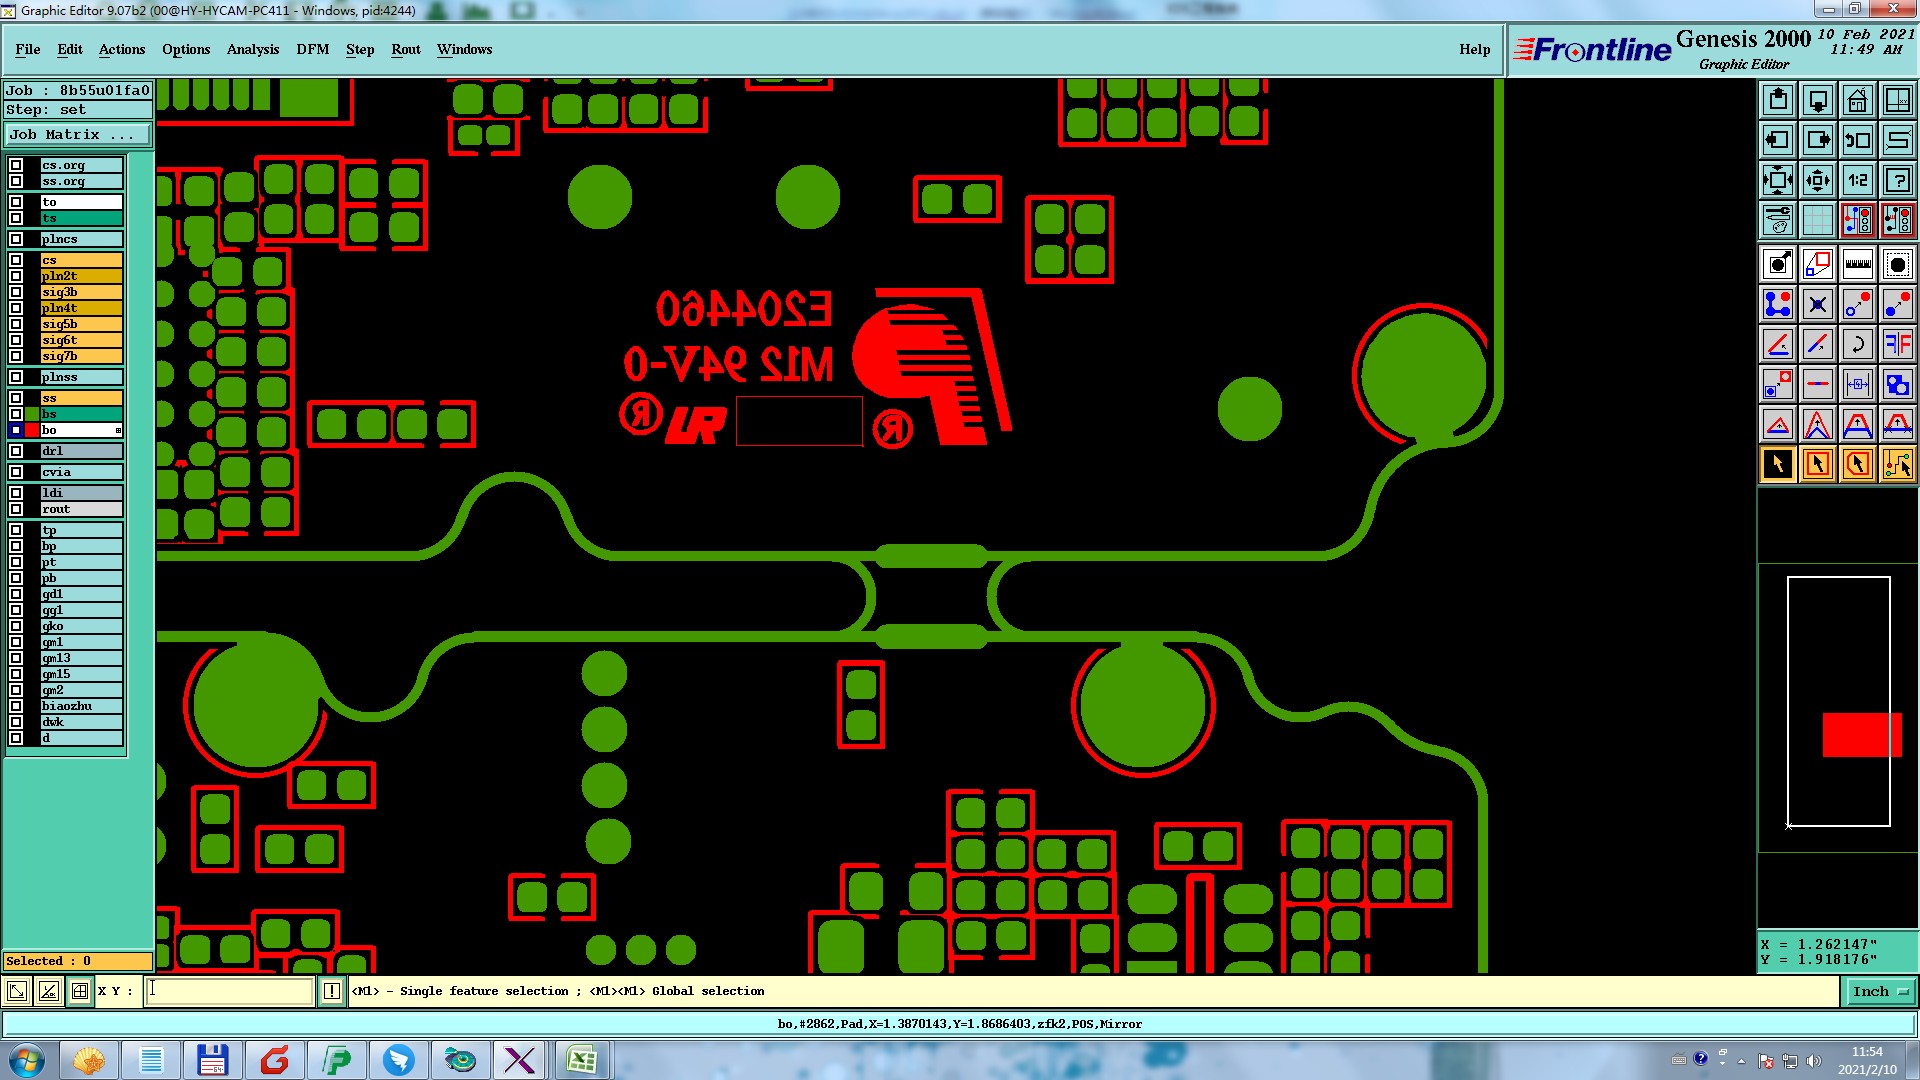Viewport: 1920px width, 1080px height.
Task: Open the Actions menu
Action: pyautogui.click(x=122, y=49)
